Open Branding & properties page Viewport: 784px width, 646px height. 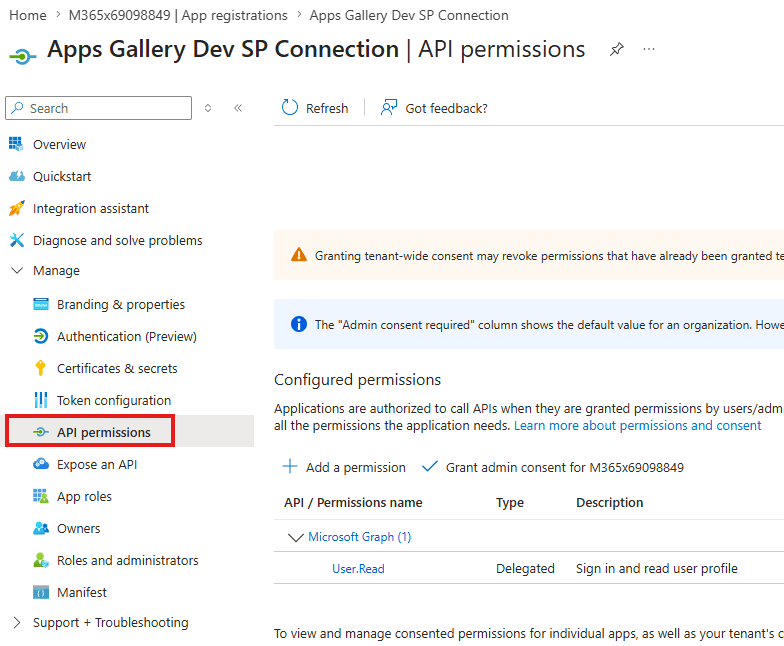[120, 304]
